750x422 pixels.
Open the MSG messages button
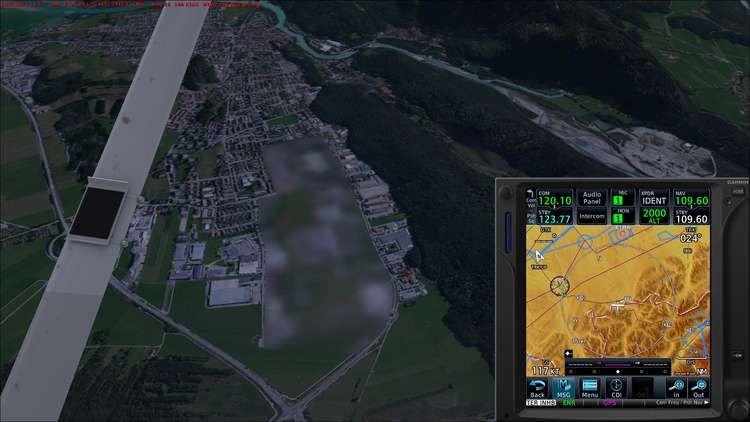point(563,388)
